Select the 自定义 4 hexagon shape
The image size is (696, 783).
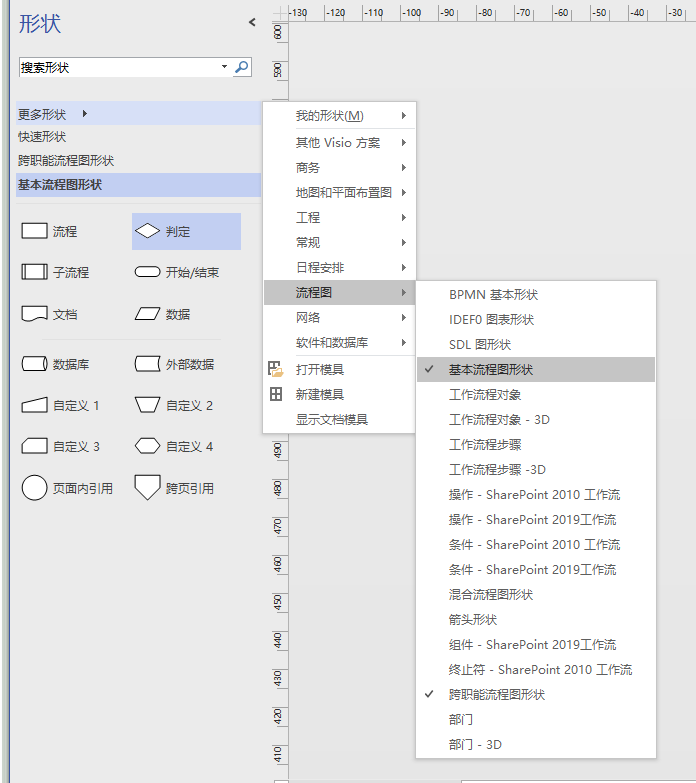click(x=174, y=446)
